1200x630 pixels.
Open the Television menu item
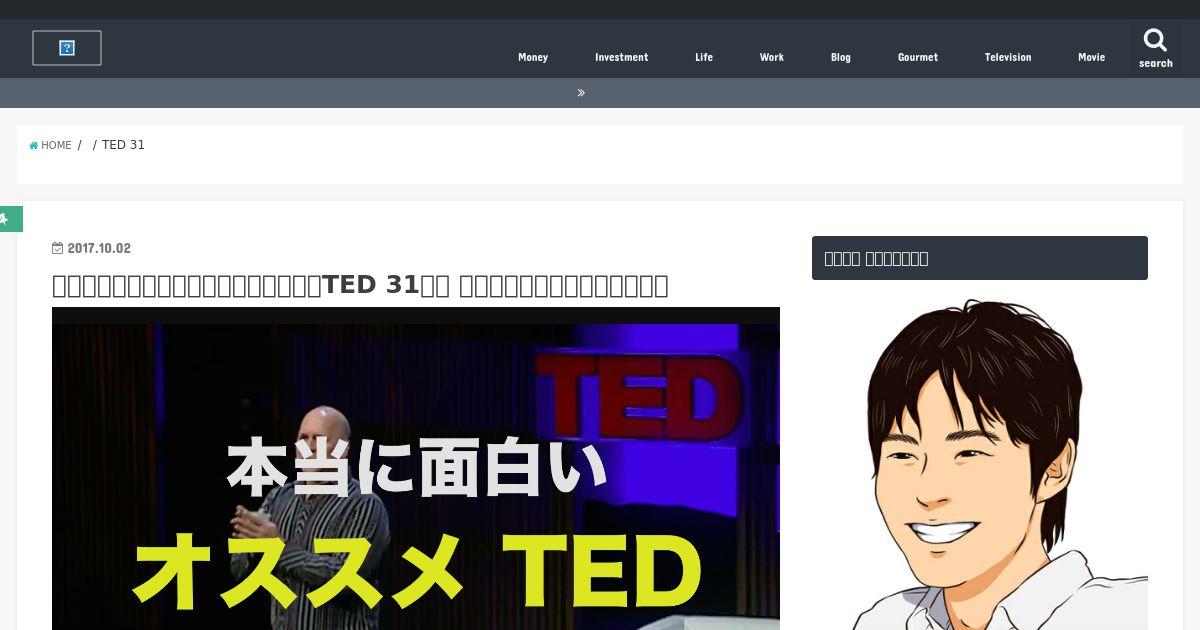(x=1007, y=57)
